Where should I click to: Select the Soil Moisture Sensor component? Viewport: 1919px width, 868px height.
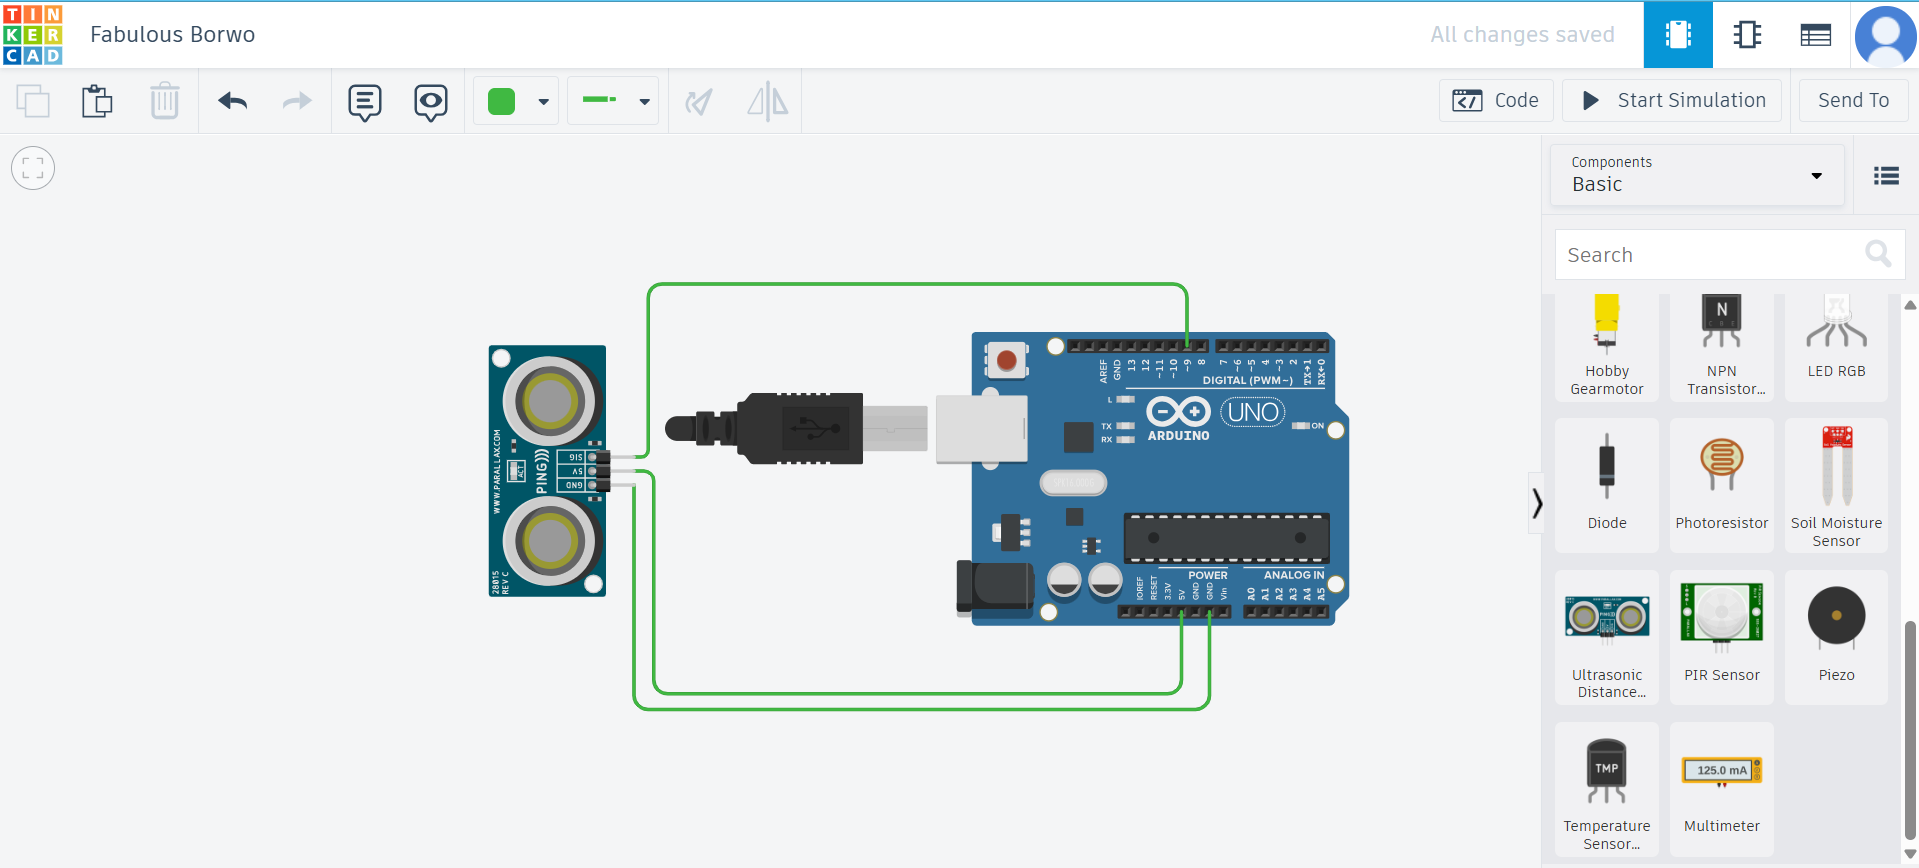coord(1836,485)
